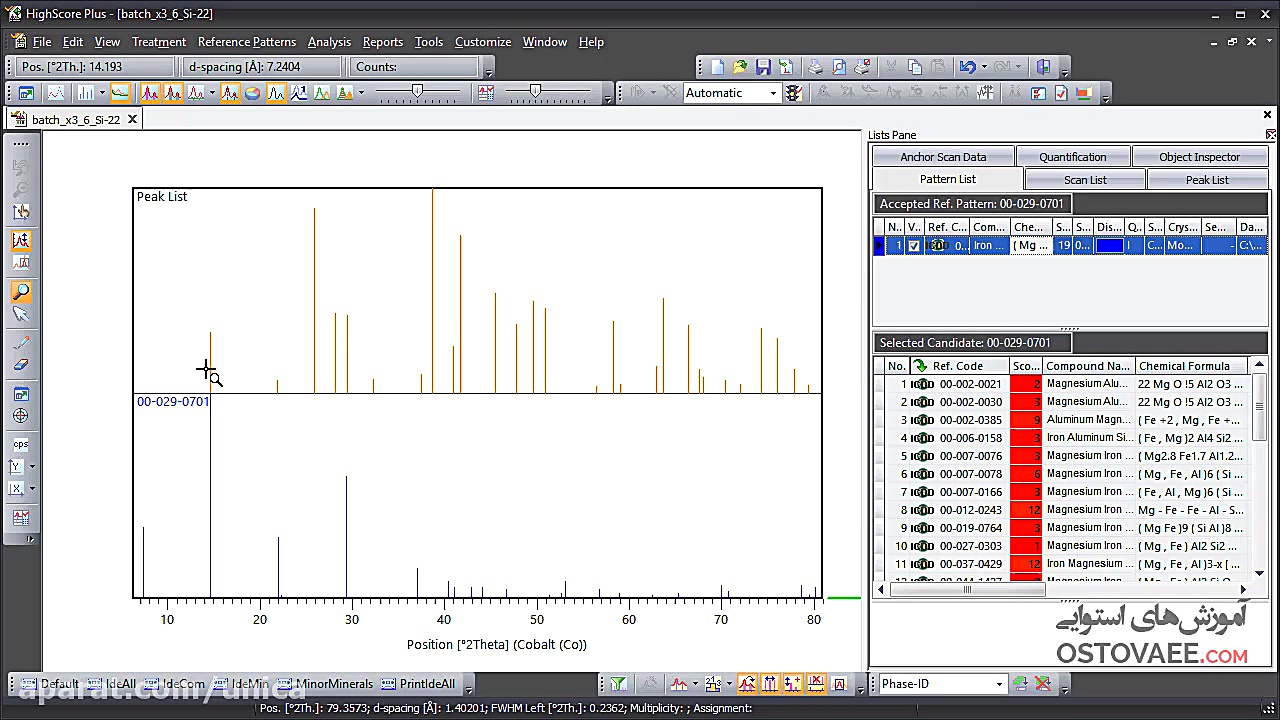Click the Undo arrow icon

tap(967, 67)
